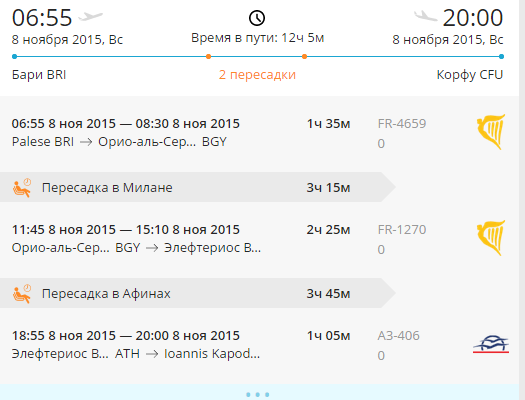Click the first orange stopover dot on timeline
525x400 pixels.
[x=208, y=57]
